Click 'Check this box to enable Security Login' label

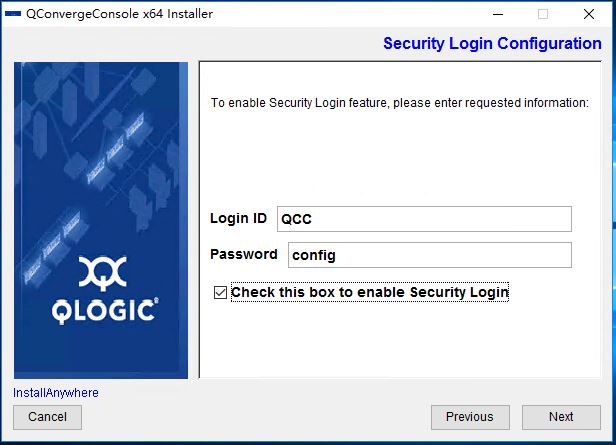[x=370, y=292]
